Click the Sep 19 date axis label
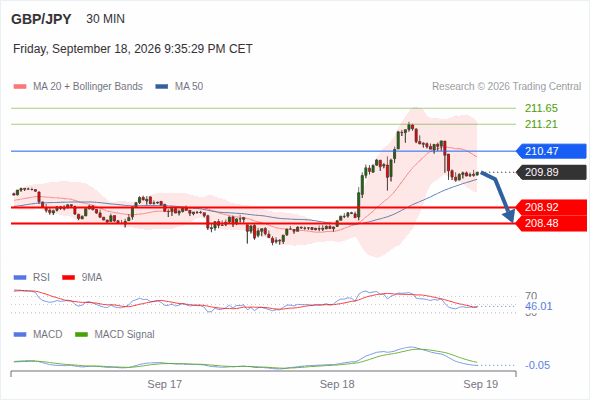The height and width of the screenshot is (400, 590). tap(481, 384)
